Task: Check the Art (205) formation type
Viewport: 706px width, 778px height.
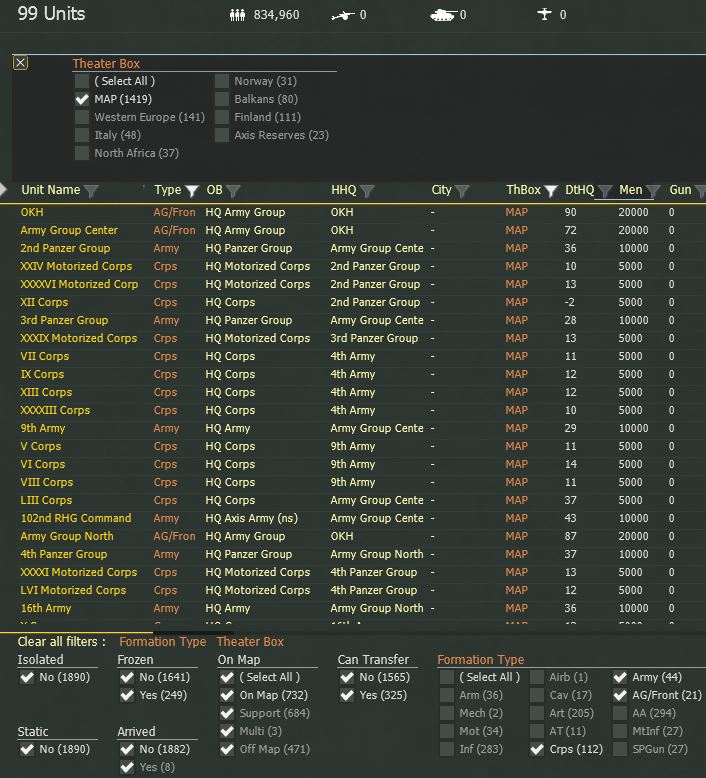Action: pos(537,713)
